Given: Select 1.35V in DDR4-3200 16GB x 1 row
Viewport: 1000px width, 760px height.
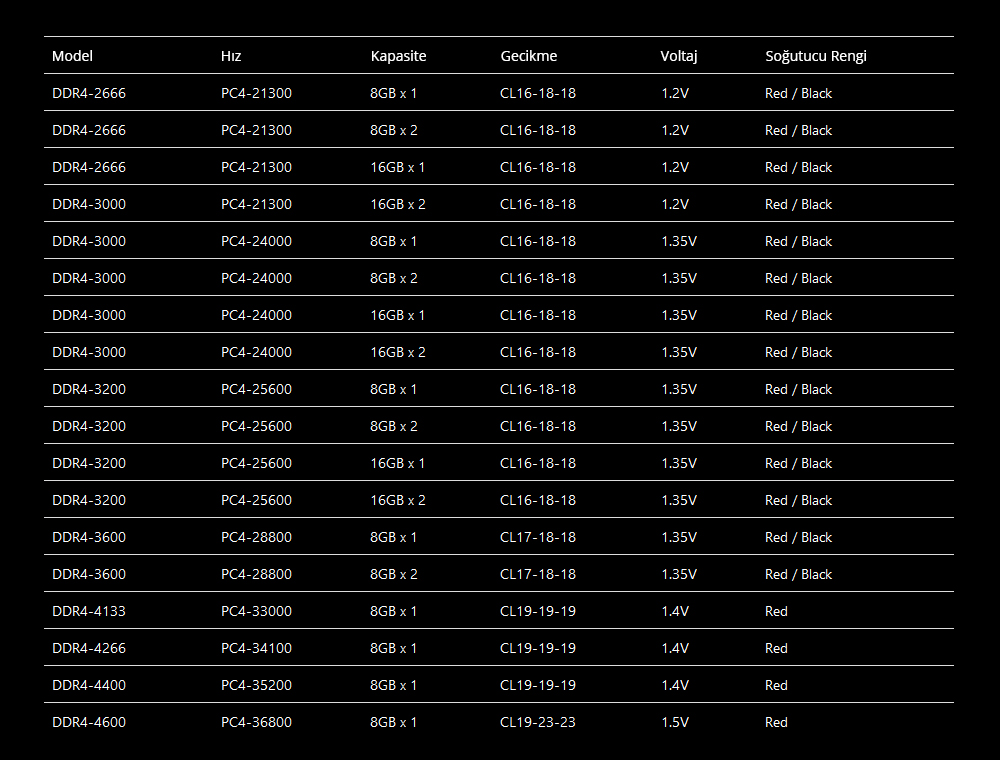Looking at the screenshot, I should click(679, 464).
